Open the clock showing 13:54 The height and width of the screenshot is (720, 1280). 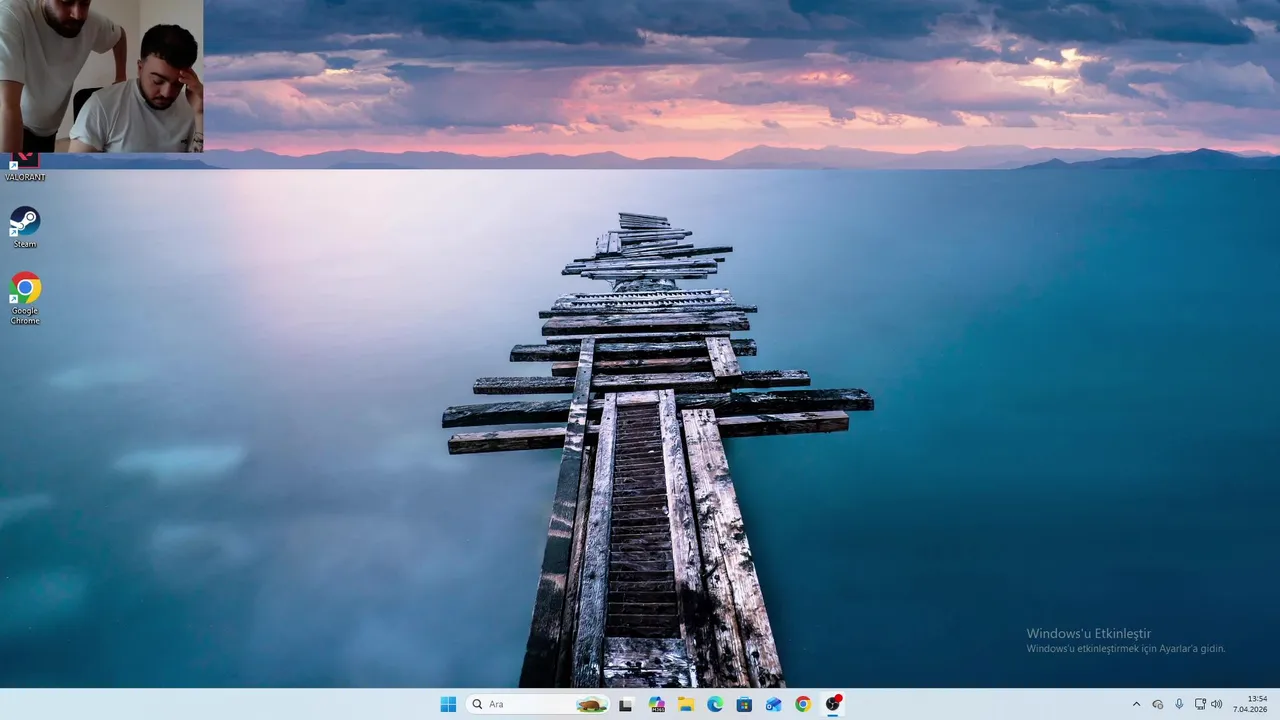1250,704
